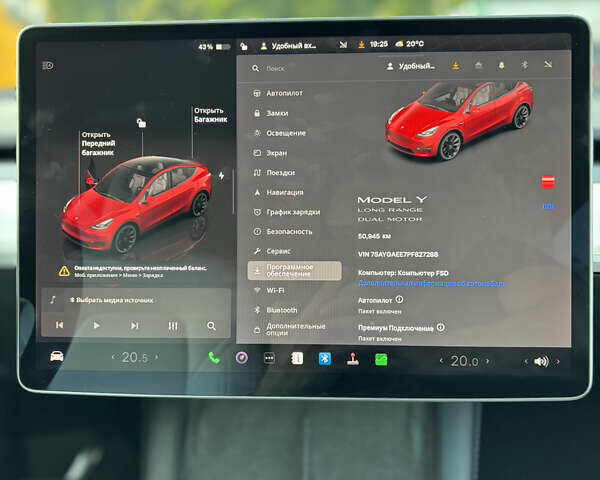Open the green energy app icon
Viewport: 600px width, 480px height.
pos(381,360)
